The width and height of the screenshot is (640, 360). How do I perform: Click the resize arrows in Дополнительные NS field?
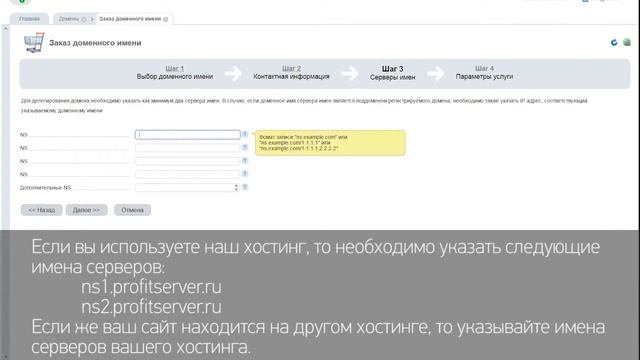(x=236, y=187)
